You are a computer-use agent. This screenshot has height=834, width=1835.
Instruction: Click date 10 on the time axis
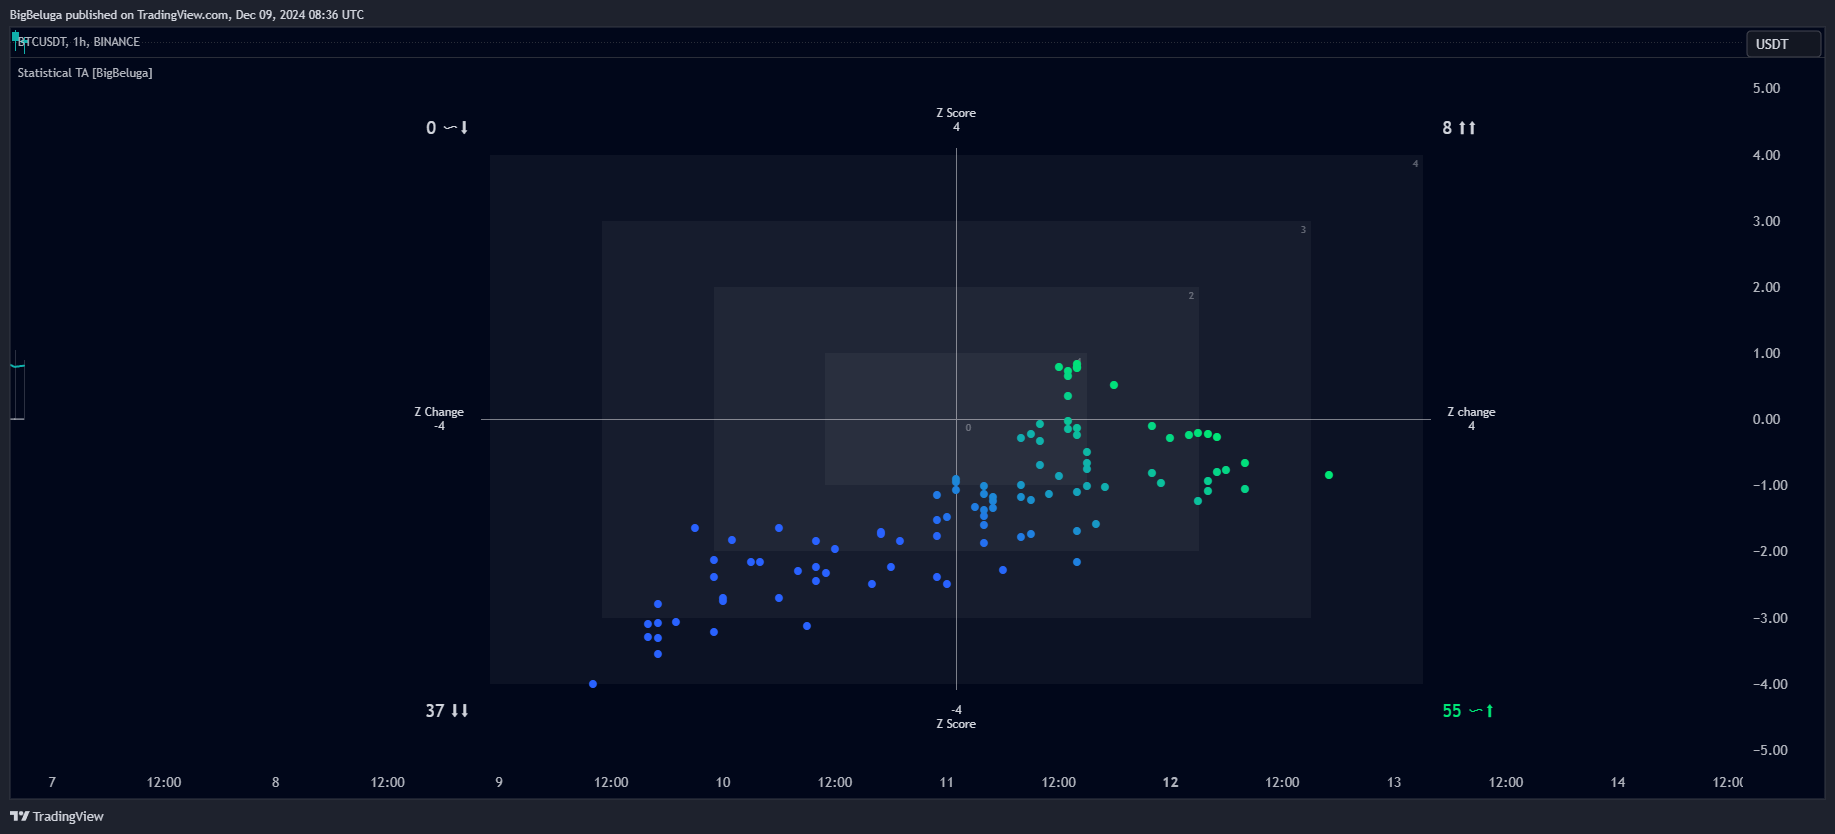tap(723, 782)
